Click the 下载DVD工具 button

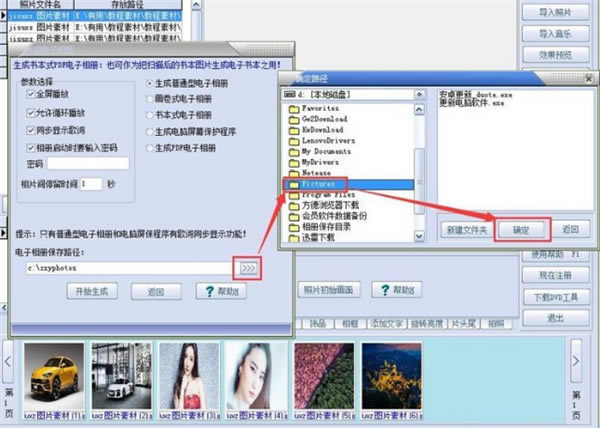[555, 297]
